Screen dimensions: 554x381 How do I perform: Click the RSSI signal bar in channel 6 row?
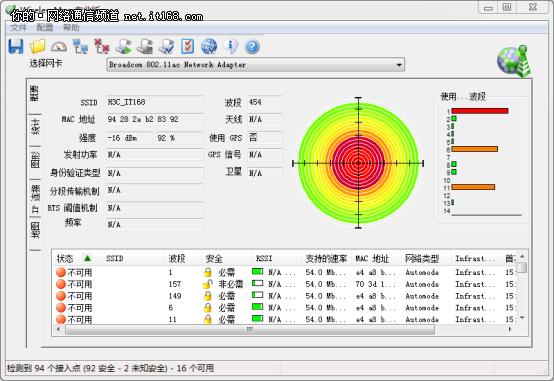point(258,306)
